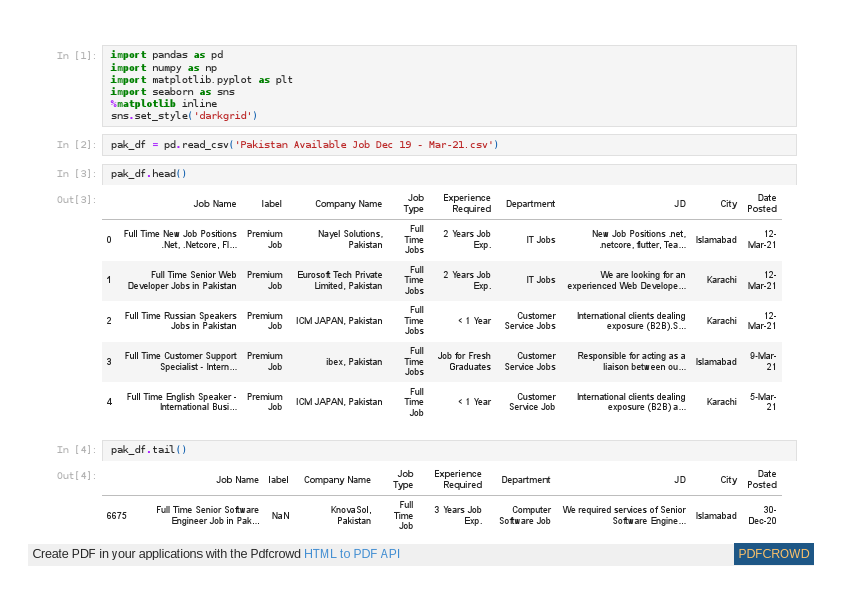Click 'ICM JAPAN, Pakistan' in row 4
842x596 pixels.
pyautogui.click(x=339, y=402)
